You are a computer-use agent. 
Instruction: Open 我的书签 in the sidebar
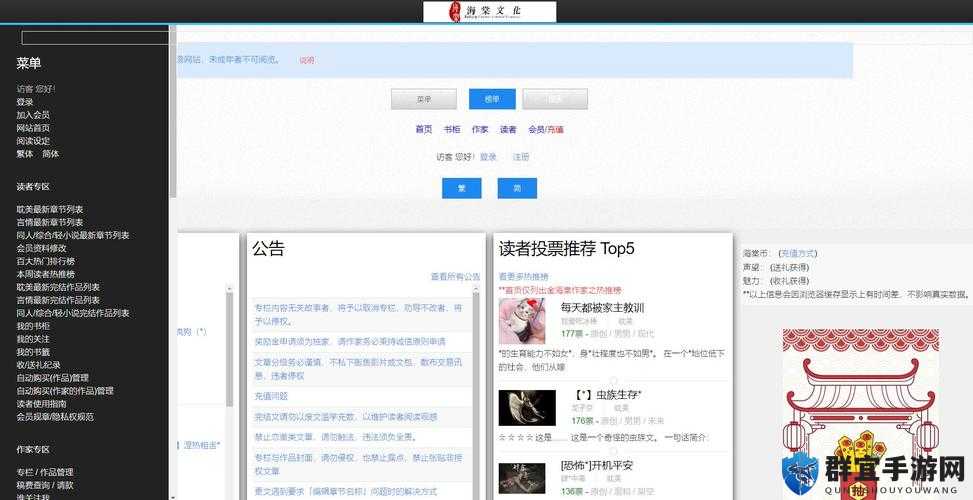(x=33, y=352)
